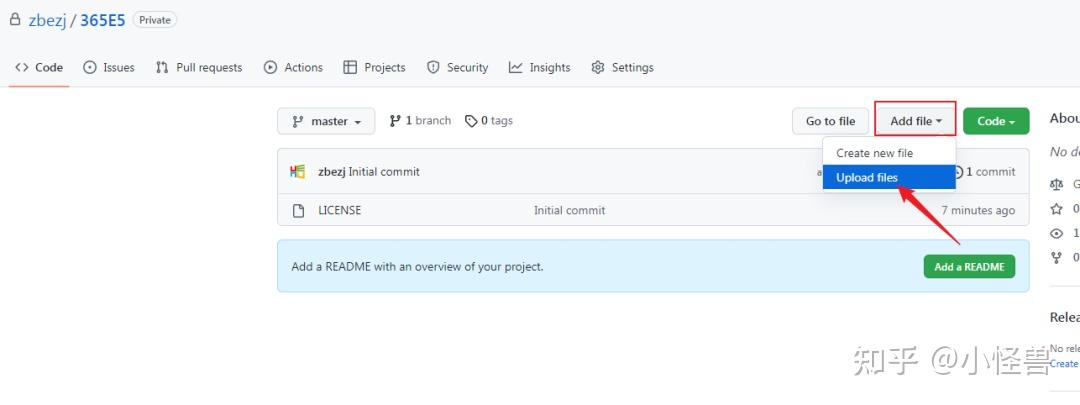Image resolution: width=1080 pixels, height=405 pixels.
Task: Go to the Settings tab
Action: (x=622, y=68)
